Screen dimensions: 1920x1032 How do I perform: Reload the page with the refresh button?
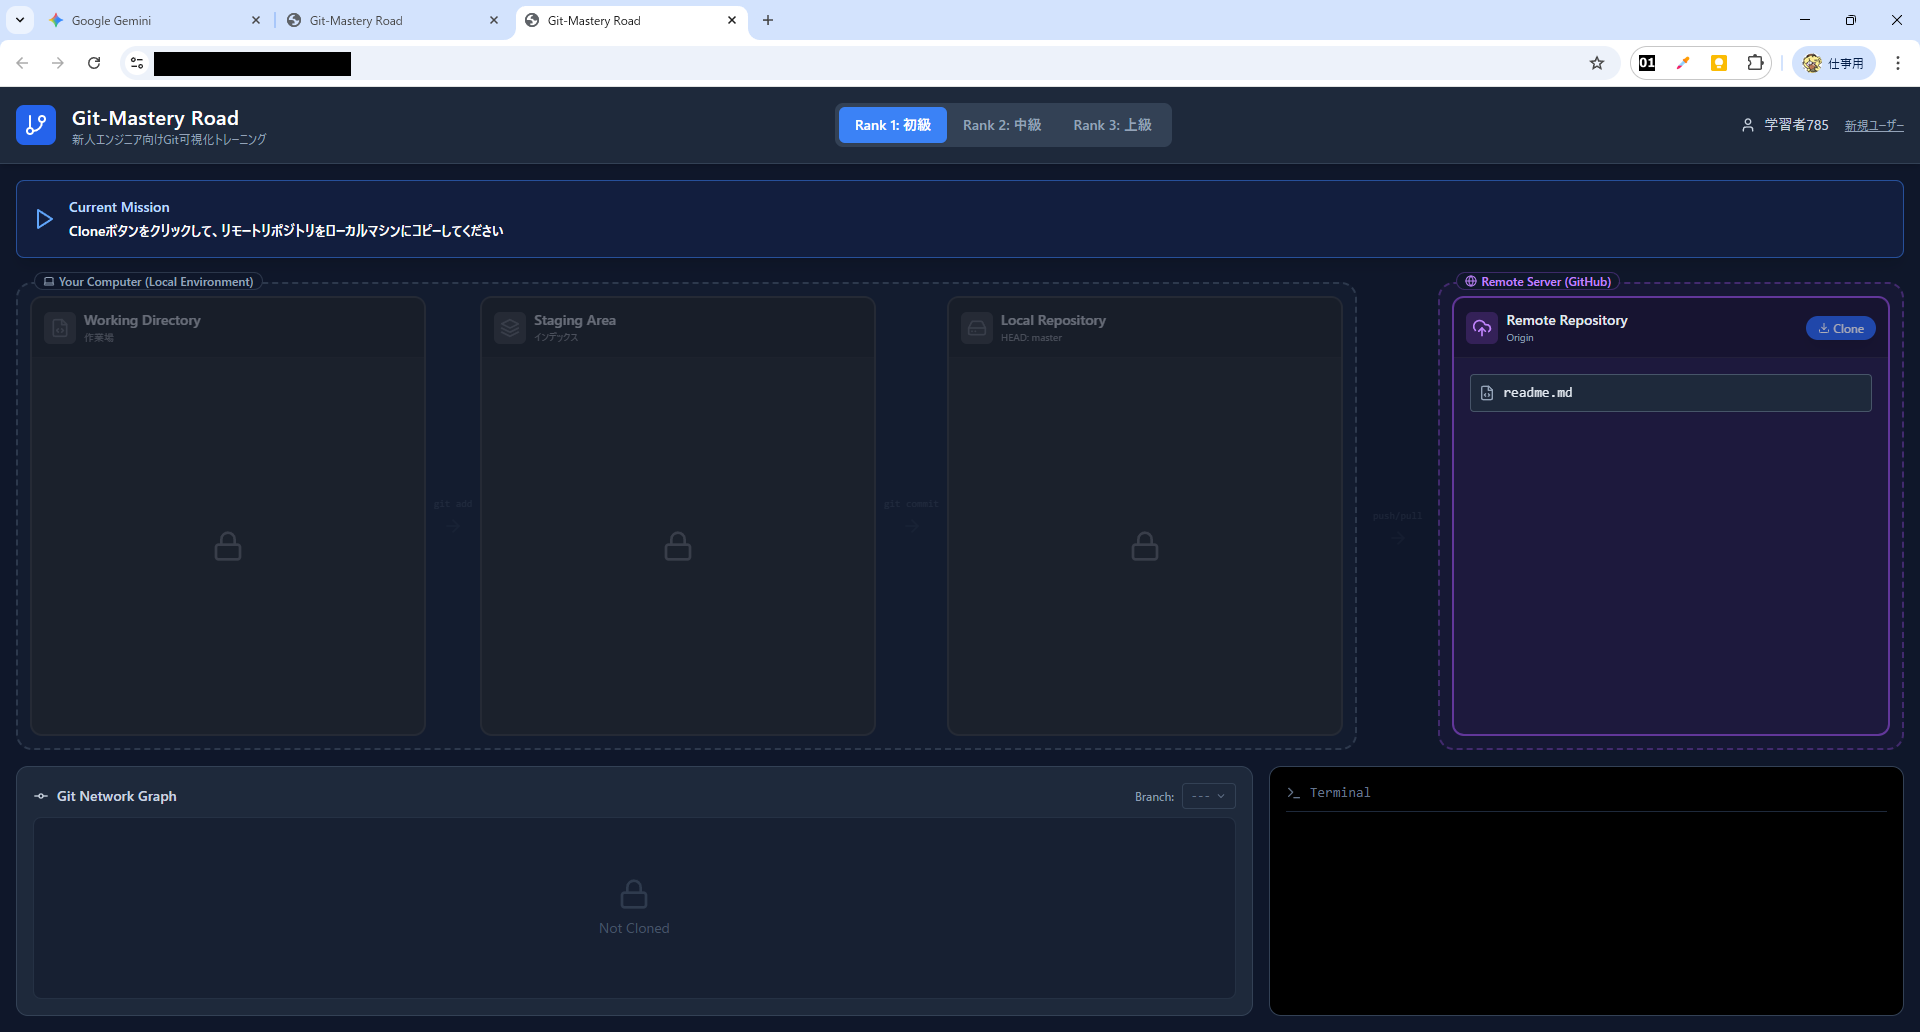pyautogui.click(x=94, y=63)
